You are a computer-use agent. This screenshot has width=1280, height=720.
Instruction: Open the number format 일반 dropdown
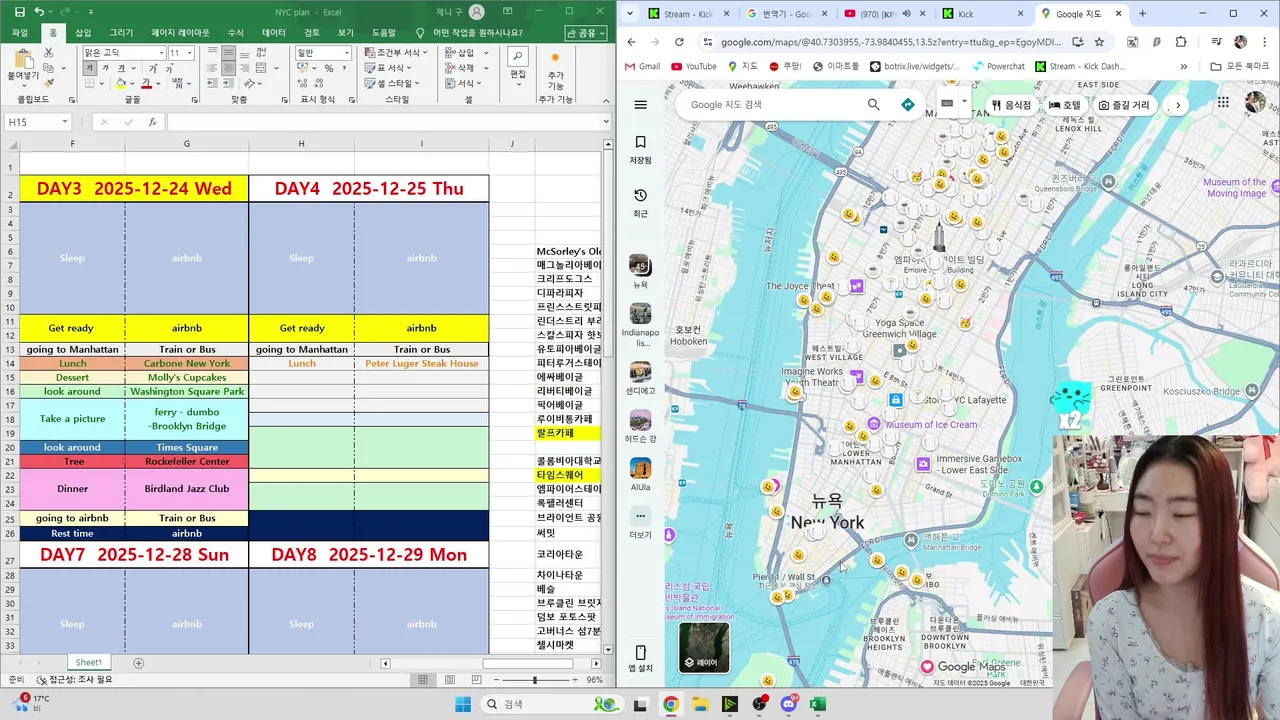coord(345,53)
